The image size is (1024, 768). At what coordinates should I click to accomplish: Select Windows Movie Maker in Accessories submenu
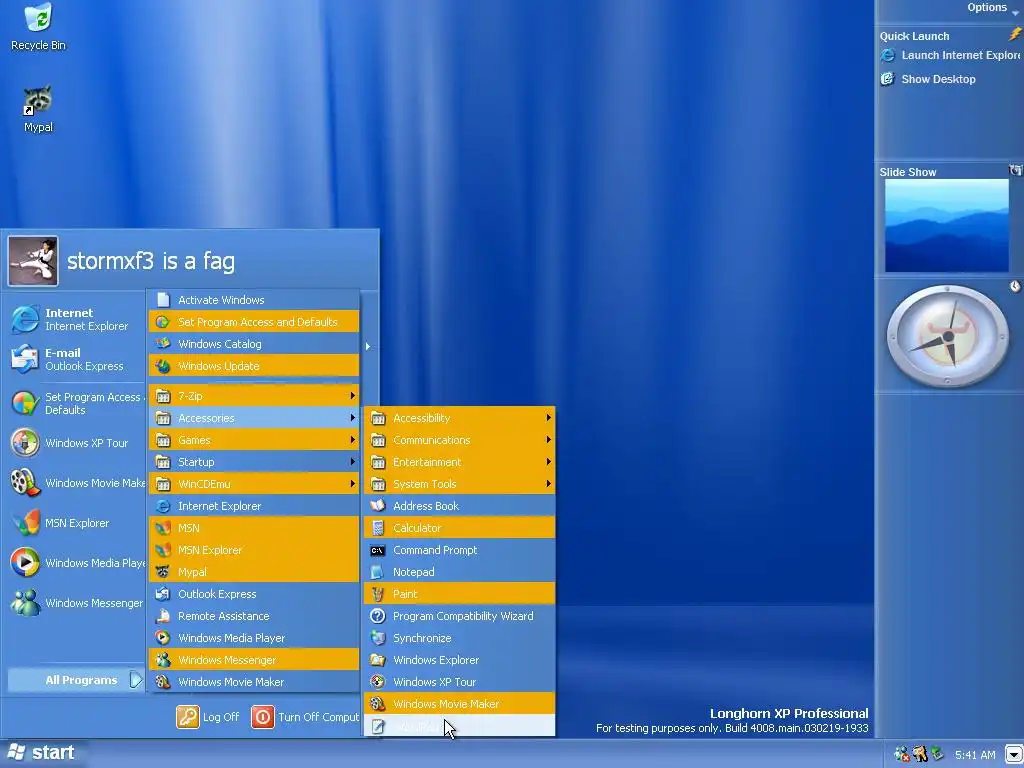(460, 703)
